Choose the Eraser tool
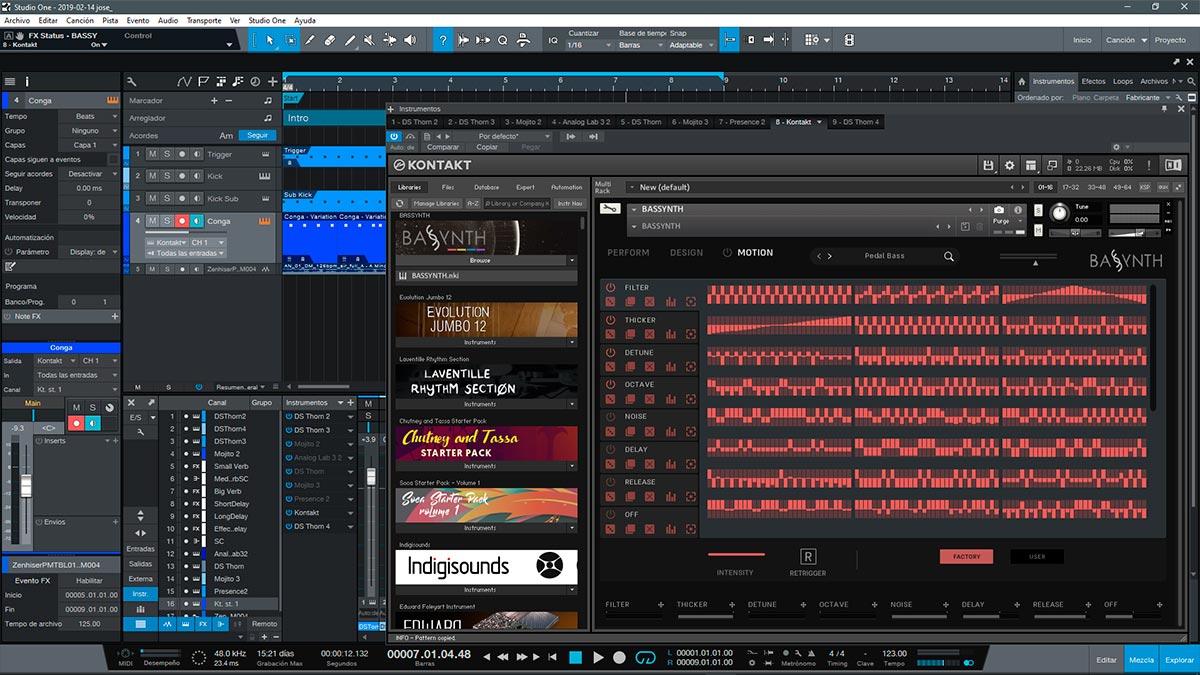This screenshot has width=1200, height=675. coord(330,40)
